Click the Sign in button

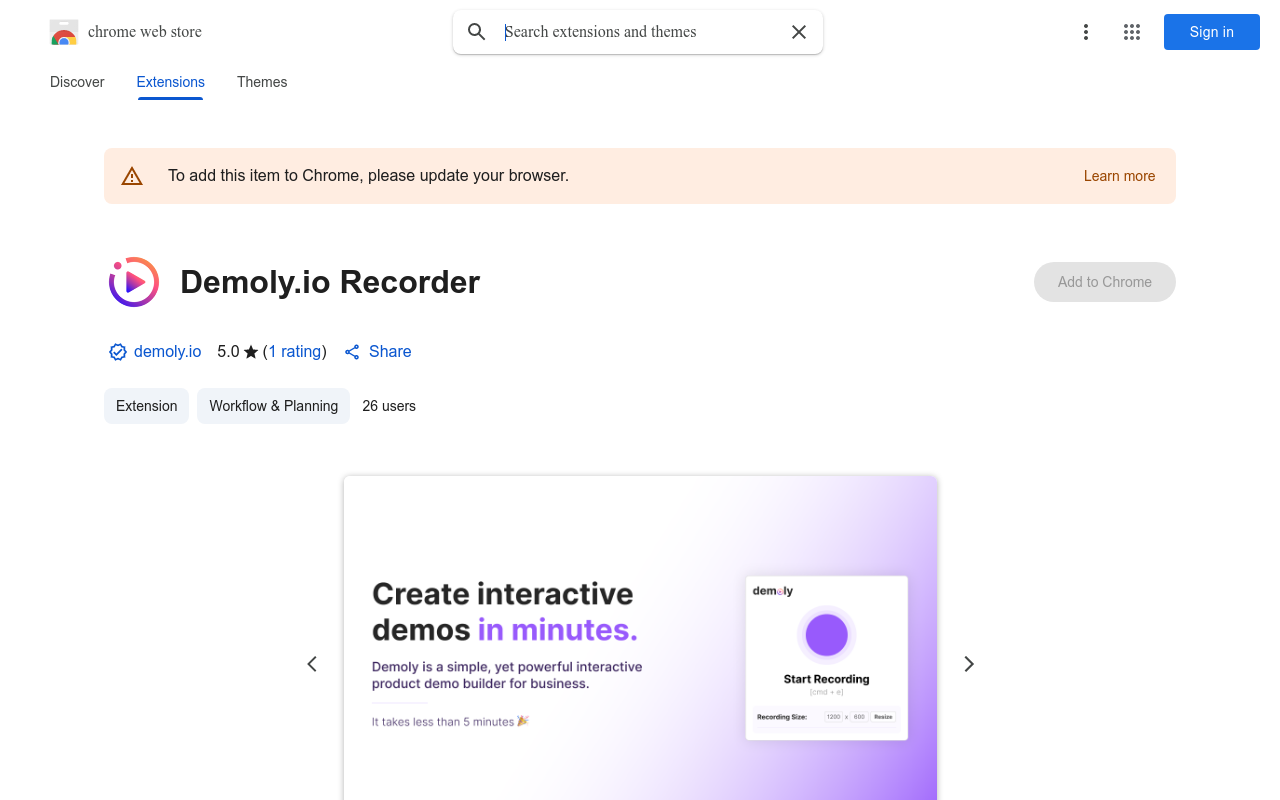pyautogui.click(x=1212, y=32)
